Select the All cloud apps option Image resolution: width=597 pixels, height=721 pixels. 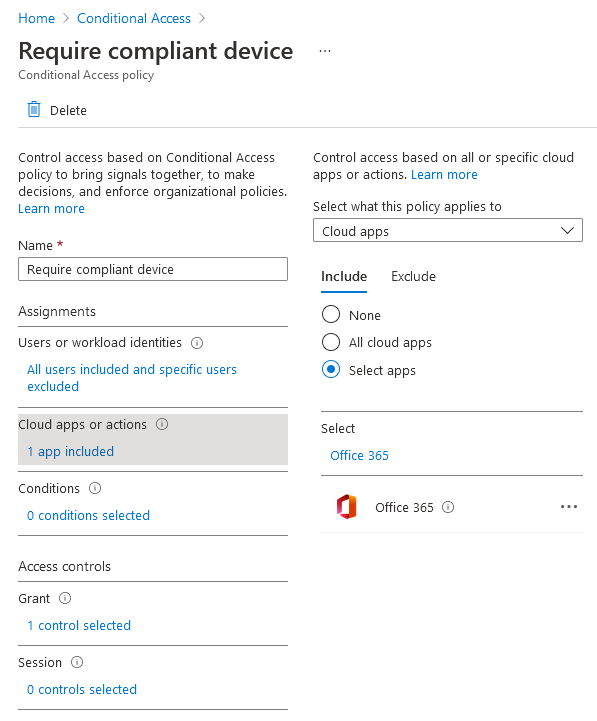331,342
